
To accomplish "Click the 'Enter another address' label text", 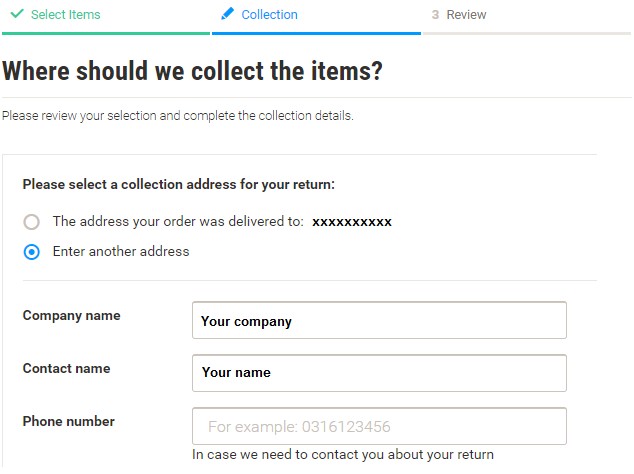I will [x=121, y=252].
